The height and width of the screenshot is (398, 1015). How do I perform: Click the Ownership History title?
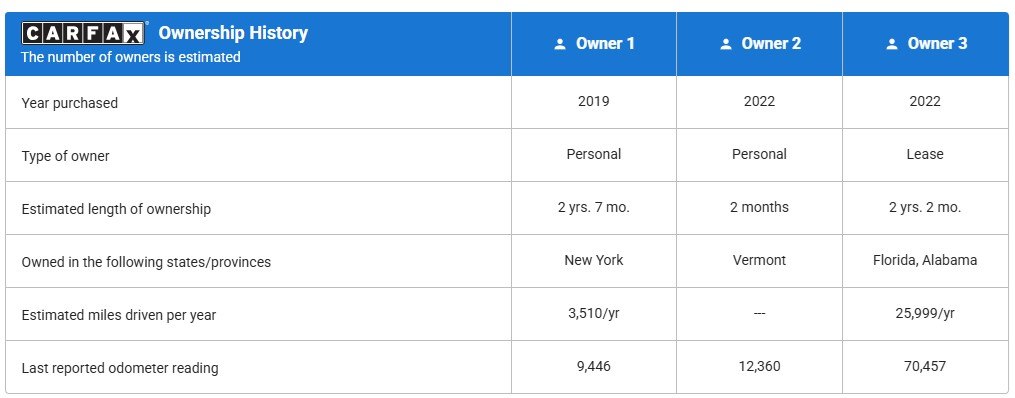(x=233, y=32)
